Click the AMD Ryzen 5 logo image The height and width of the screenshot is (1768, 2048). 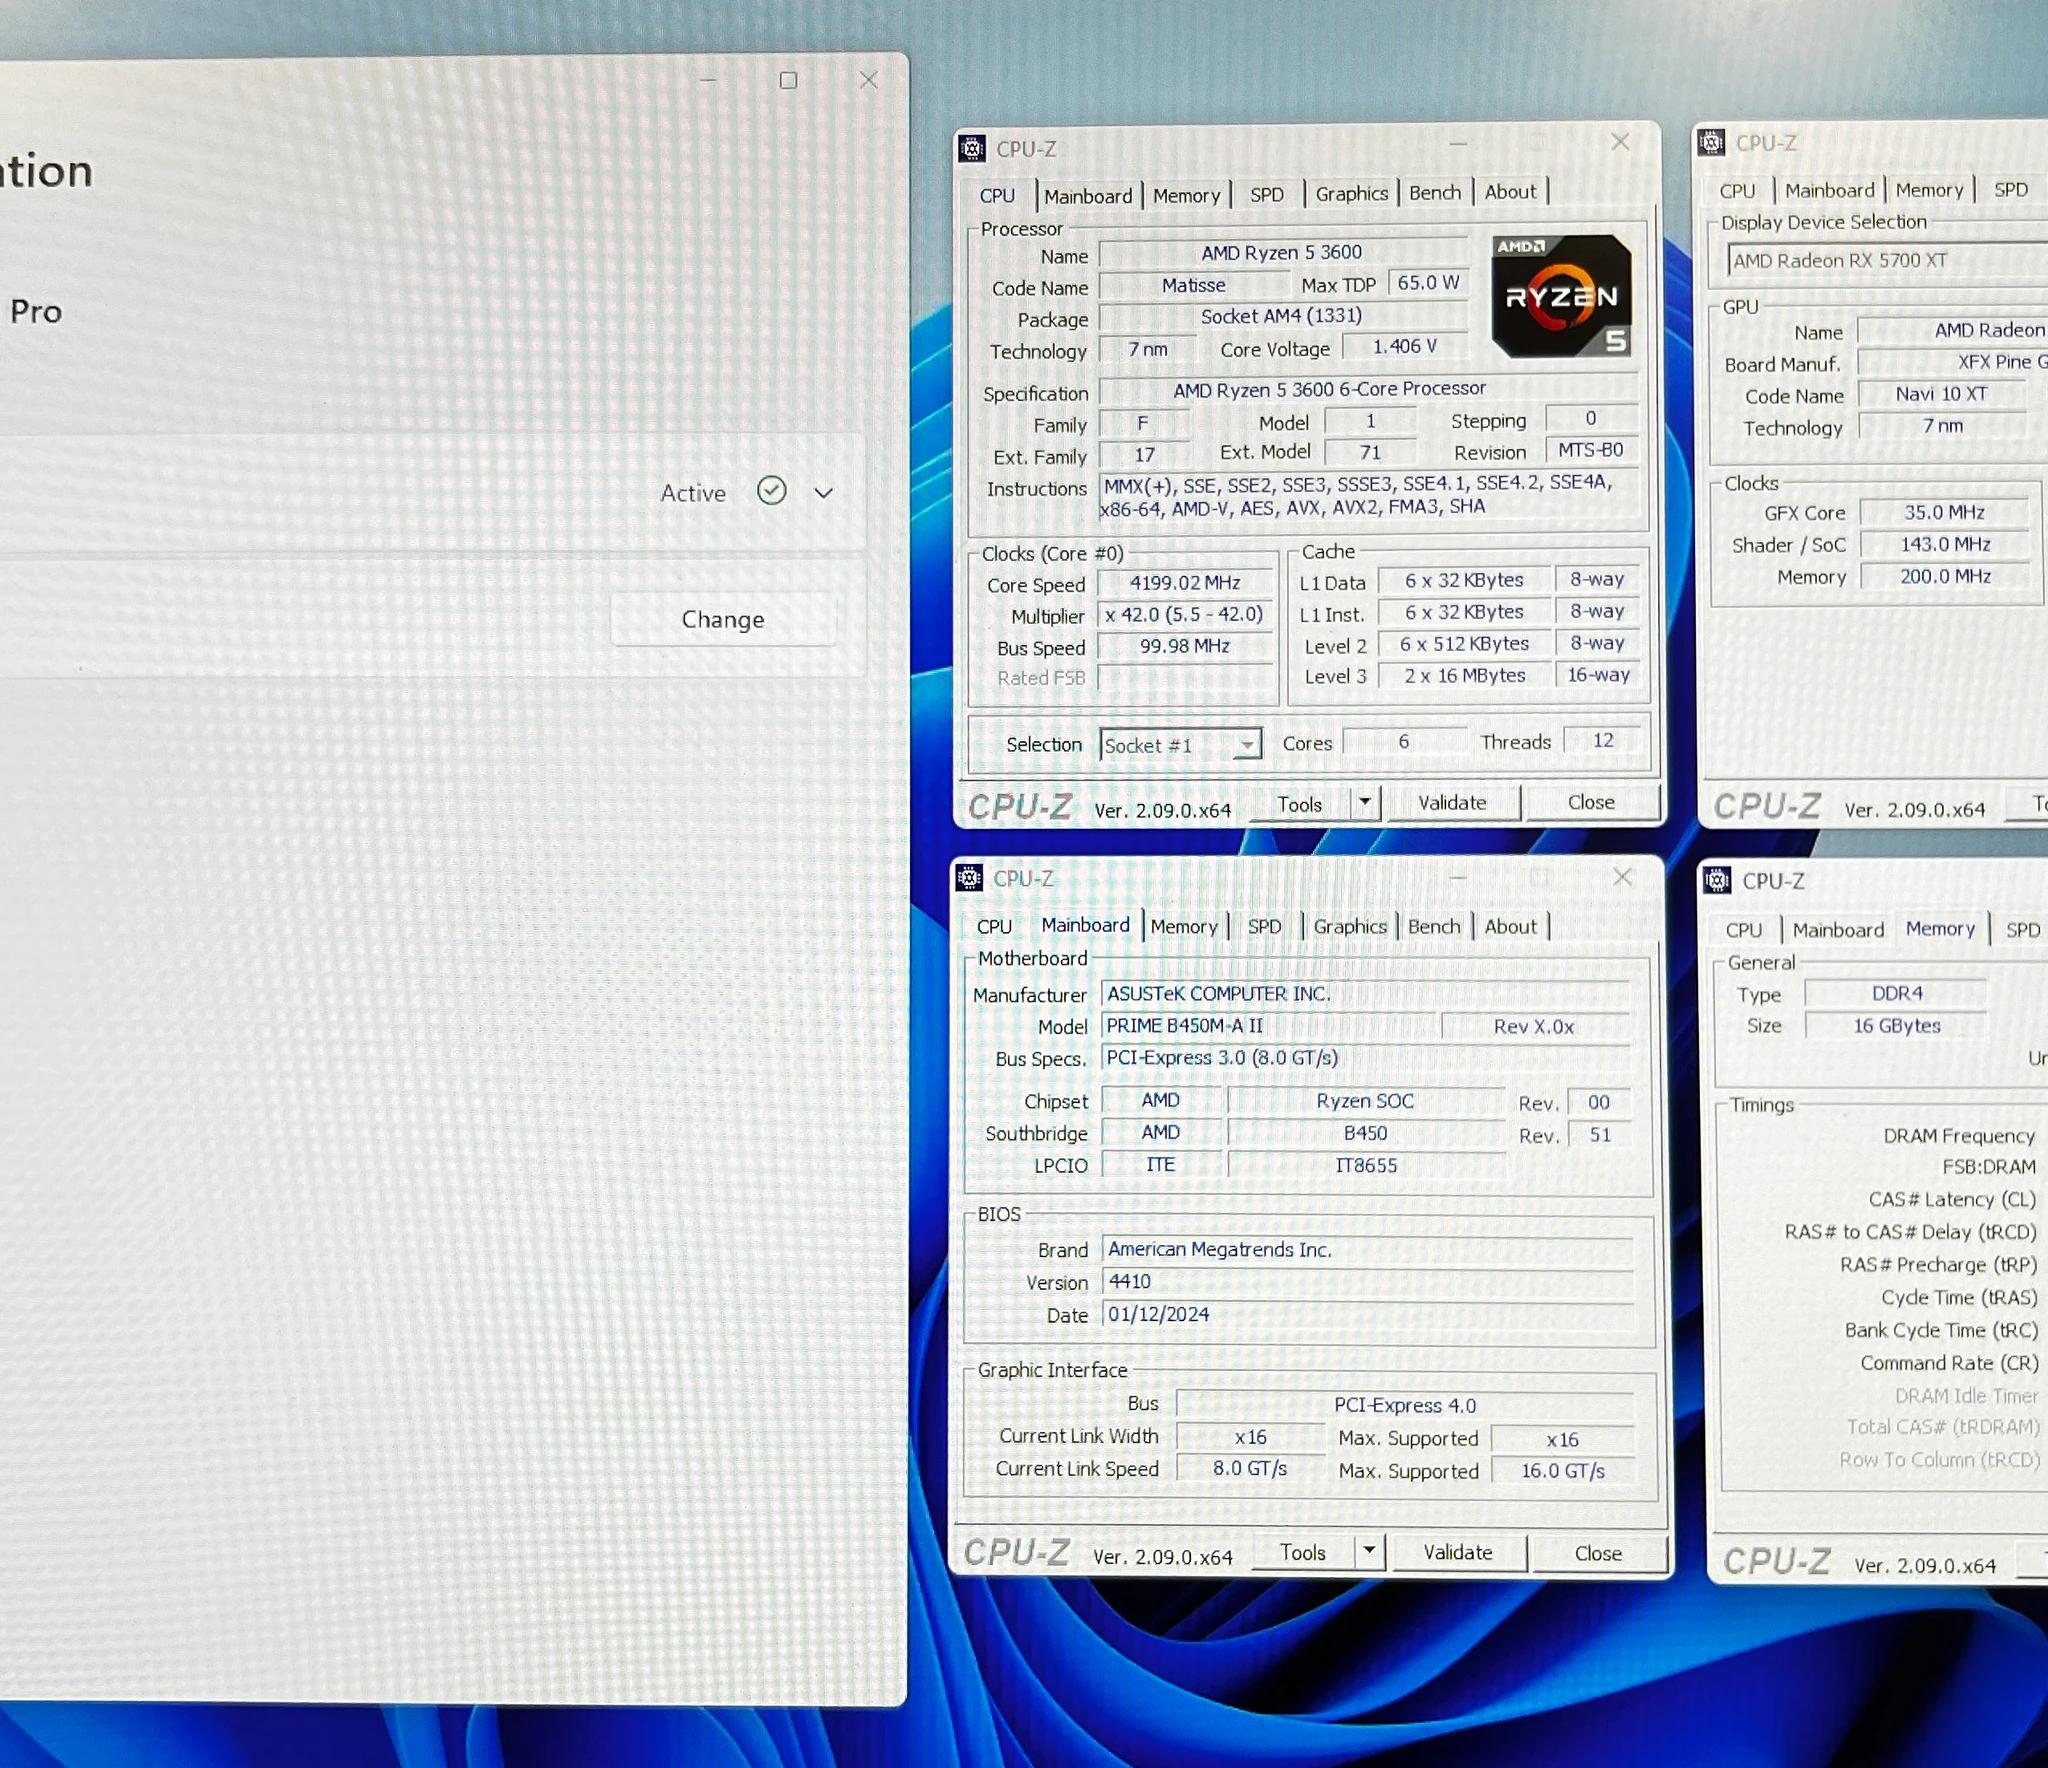(x=1561, y=295)
